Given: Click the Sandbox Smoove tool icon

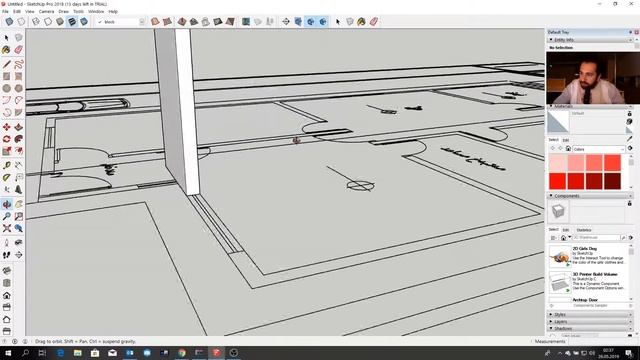Looking at the screenshot, I should point(182,22).
